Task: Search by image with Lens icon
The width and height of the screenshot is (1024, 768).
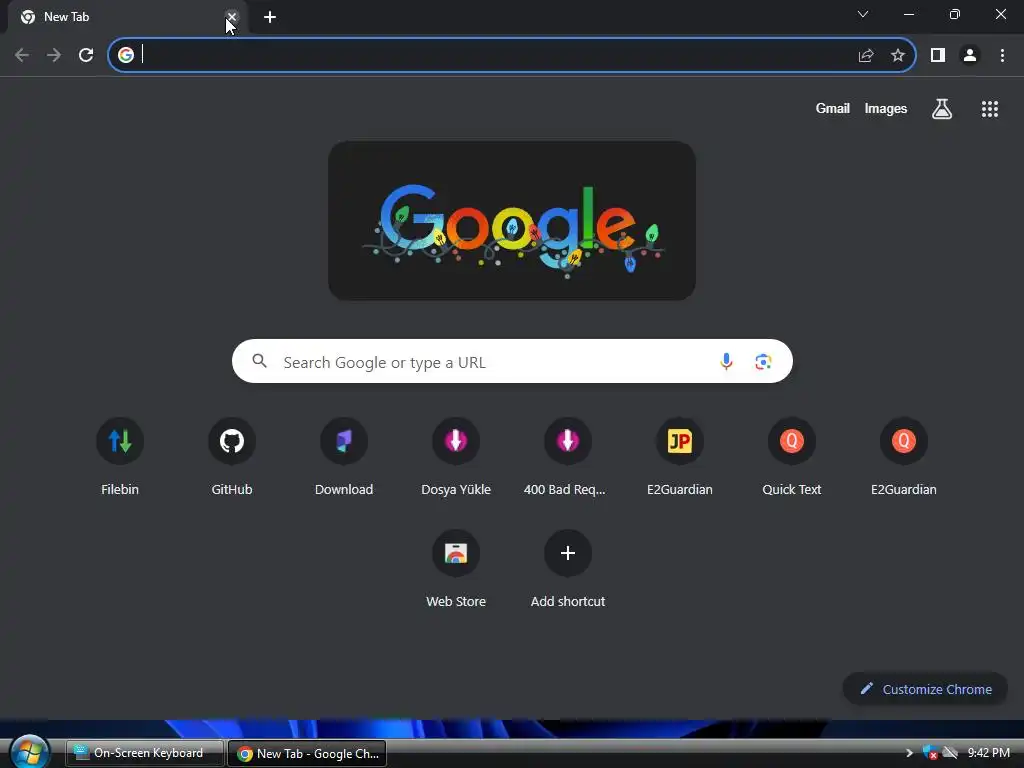Action: point(763,361)
